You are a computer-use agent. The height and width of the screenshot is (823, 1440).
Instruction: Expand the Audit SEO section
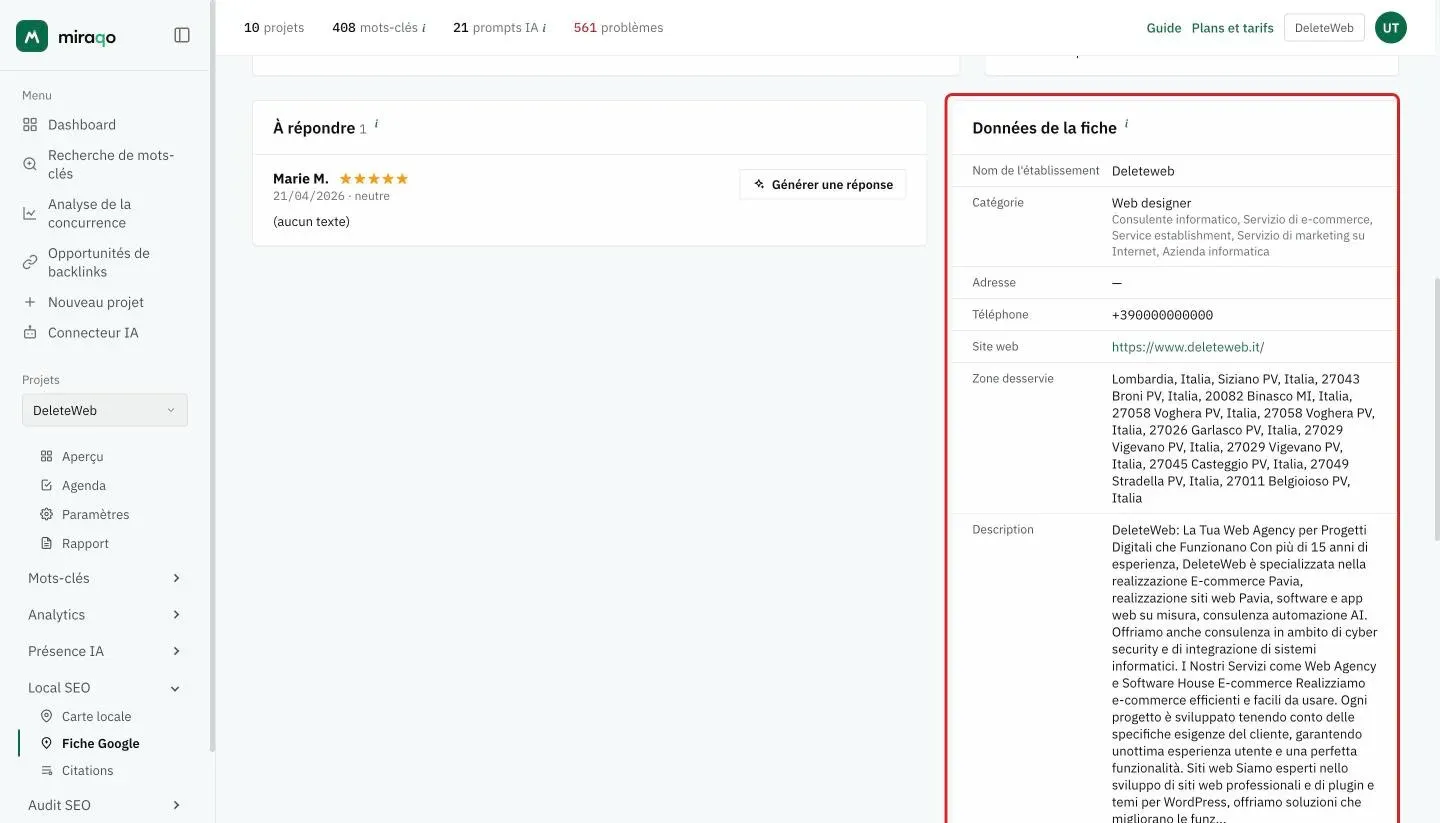tap(105, 805)
